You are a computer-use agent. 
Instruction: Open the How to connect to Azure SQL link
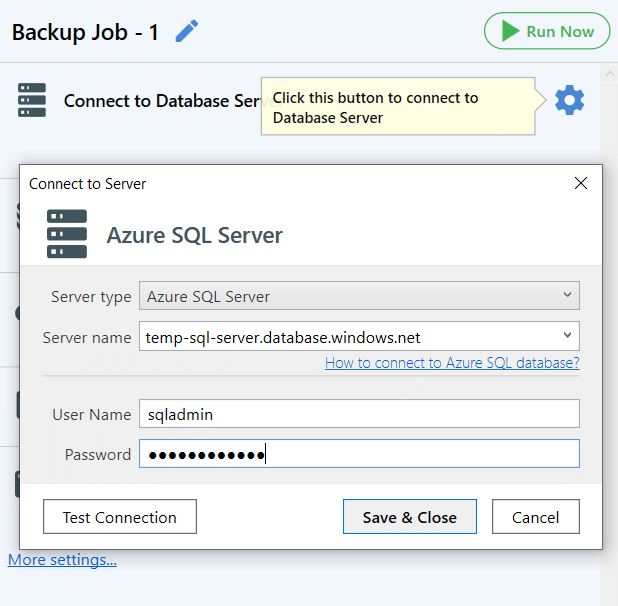452,363
